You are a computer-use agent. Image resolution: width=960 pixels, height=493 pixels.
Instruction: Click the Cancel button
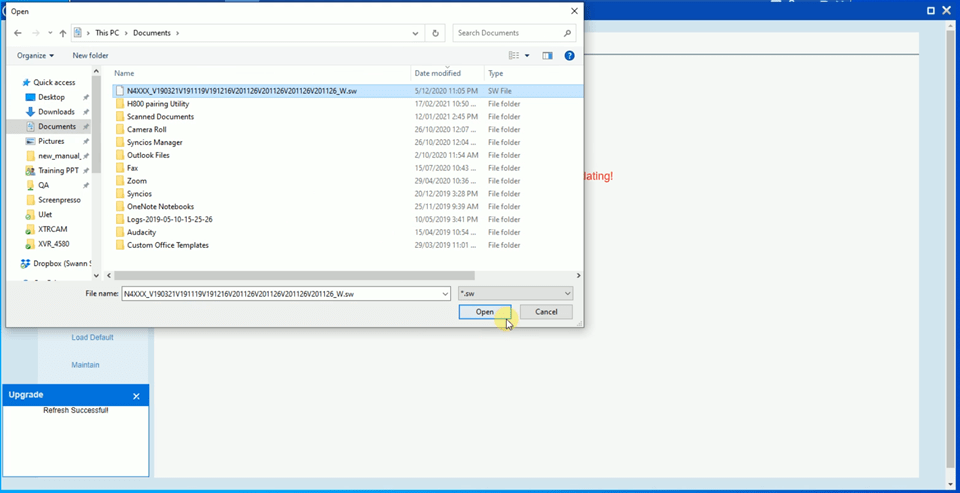[546, 312]
